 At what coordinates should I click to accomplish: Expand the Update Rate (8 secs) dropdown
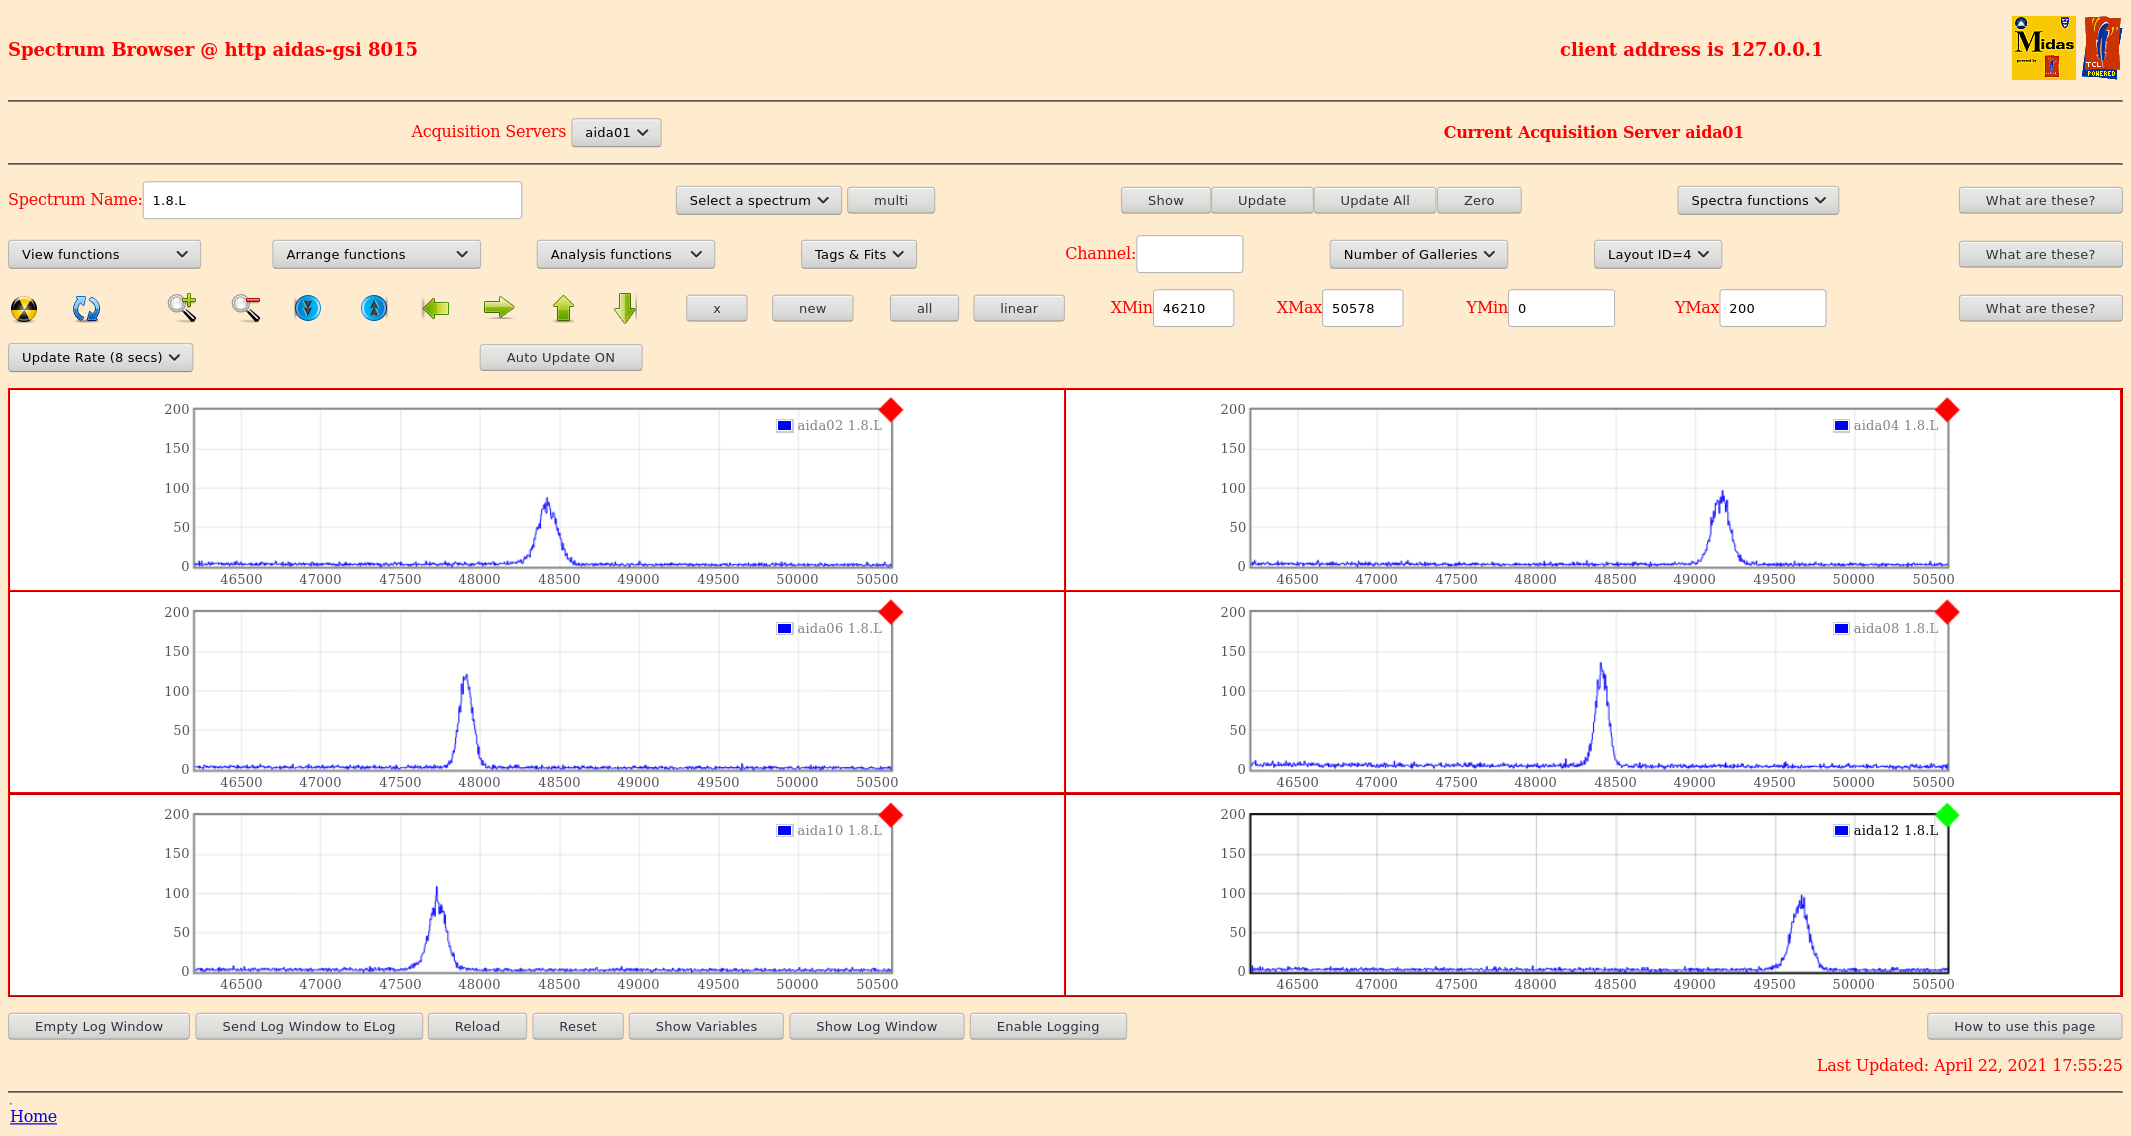click(x=100, y=357)
